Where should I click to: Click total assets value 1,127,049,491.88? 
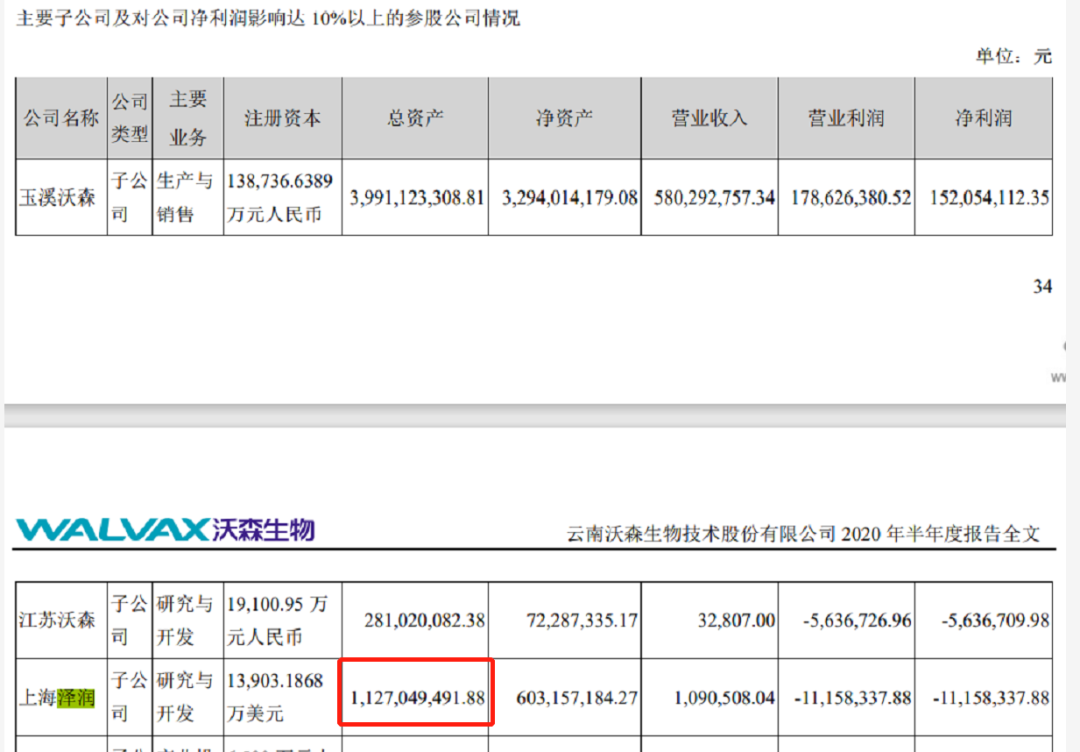pos(417,698)
